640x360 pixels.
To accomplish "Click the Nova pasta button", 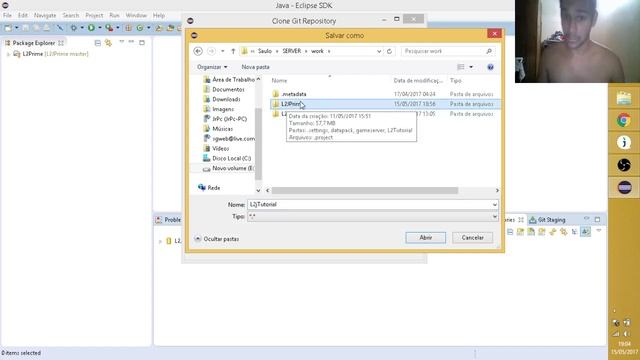I will [x=256, y=67].
